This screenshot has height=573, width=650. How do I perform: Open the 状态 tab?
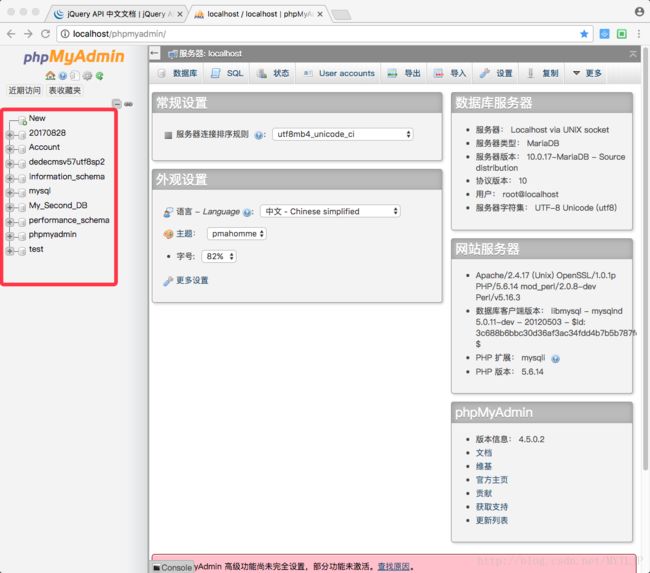coord(273,73)
